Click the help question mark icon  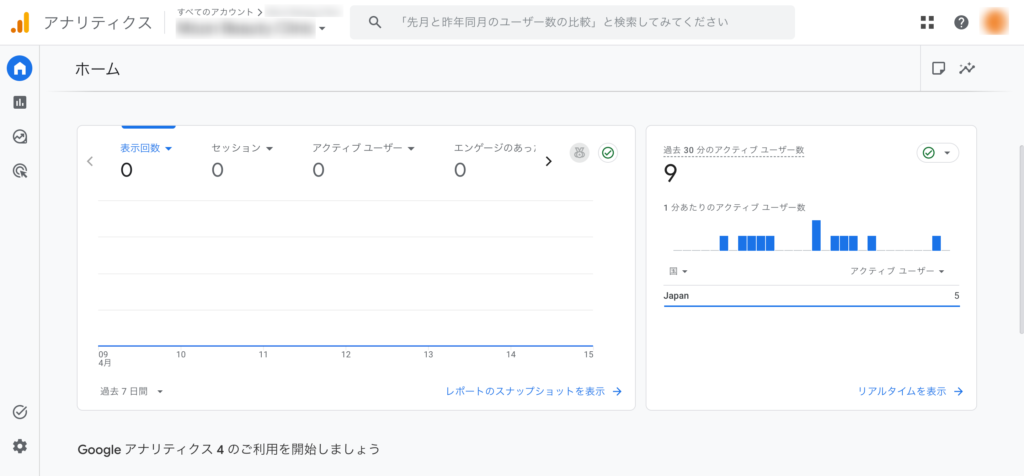point(961,22)
